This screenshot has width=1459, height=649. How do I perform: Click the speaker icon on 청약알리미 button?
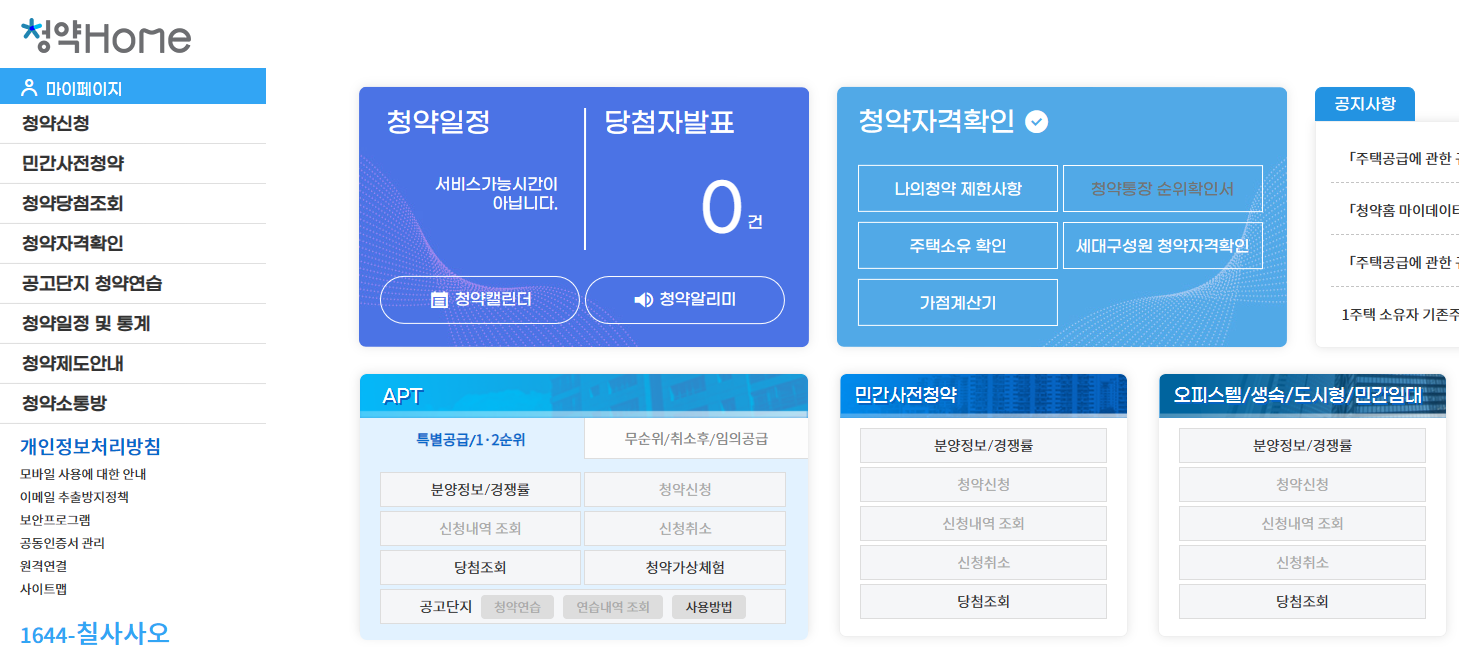pyautogui.click(x=643, y=299)
